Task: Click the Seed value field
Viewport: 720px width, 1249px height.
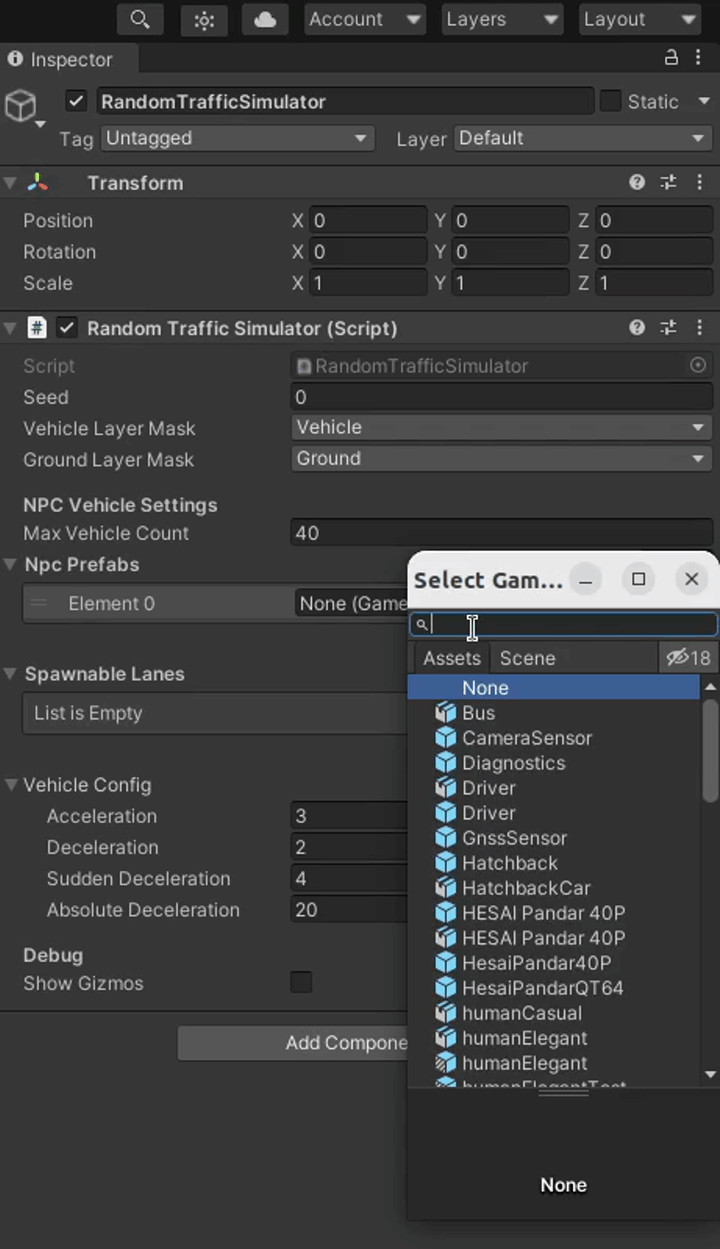Action: click(502, 397)
